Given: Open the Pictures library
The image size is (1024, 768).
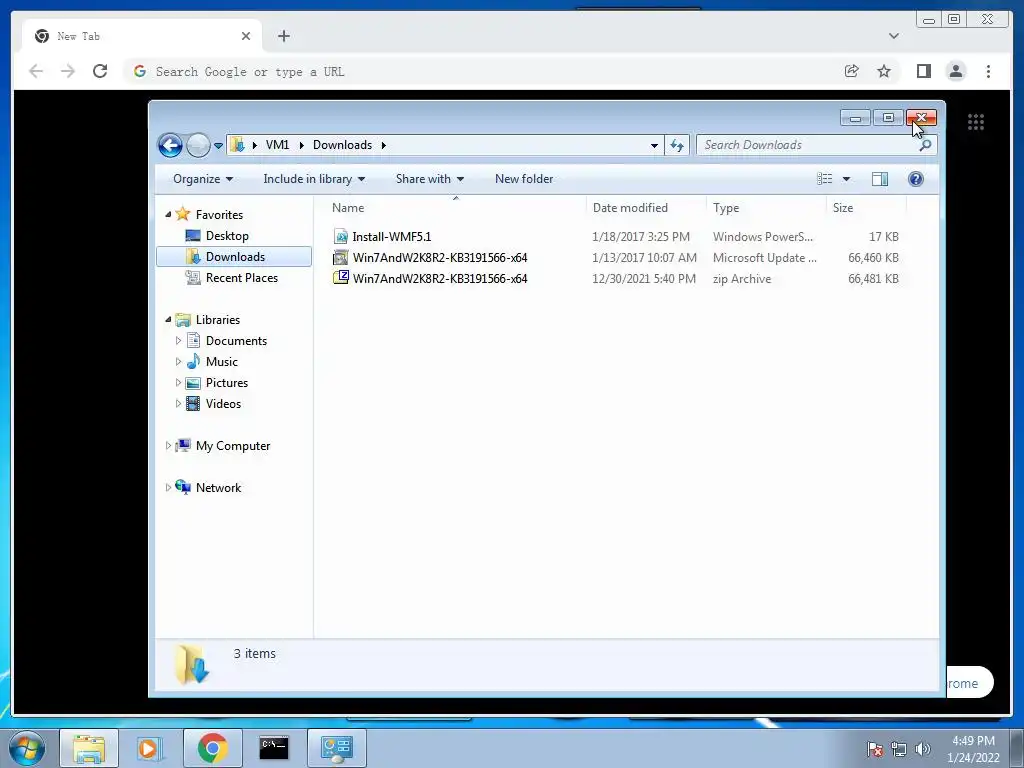Looking at the screenshot, I should tap(227, 382).
